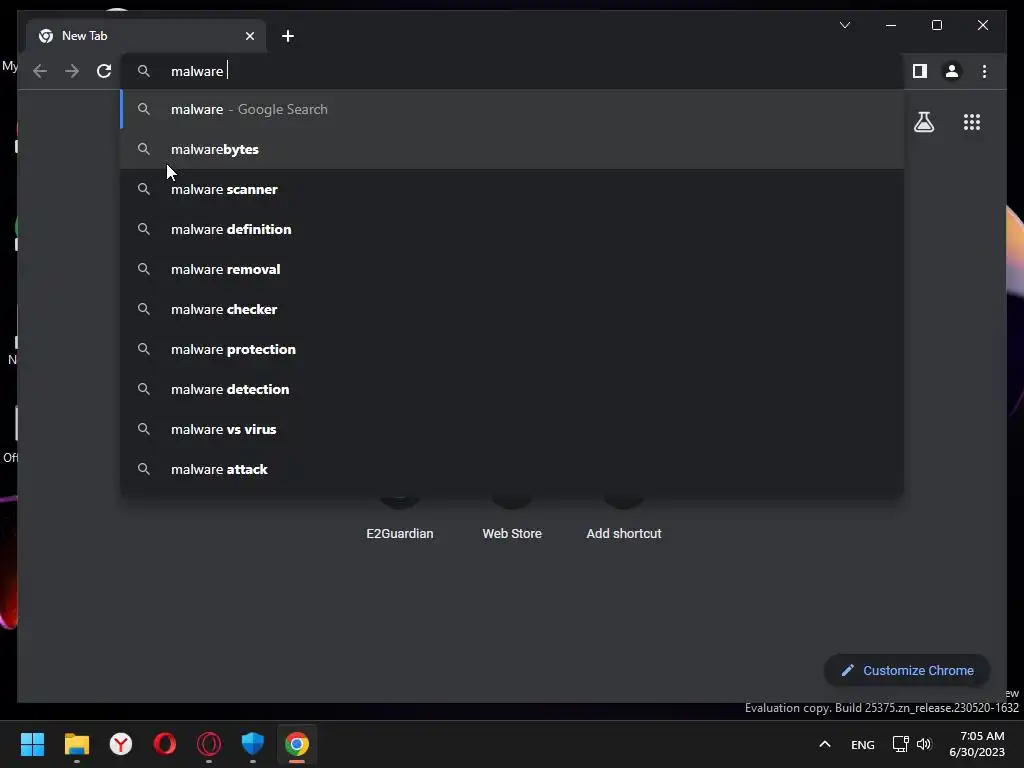
Task: Select the New Tab tab
Action: pyautogui.click(x=146, y=36)
